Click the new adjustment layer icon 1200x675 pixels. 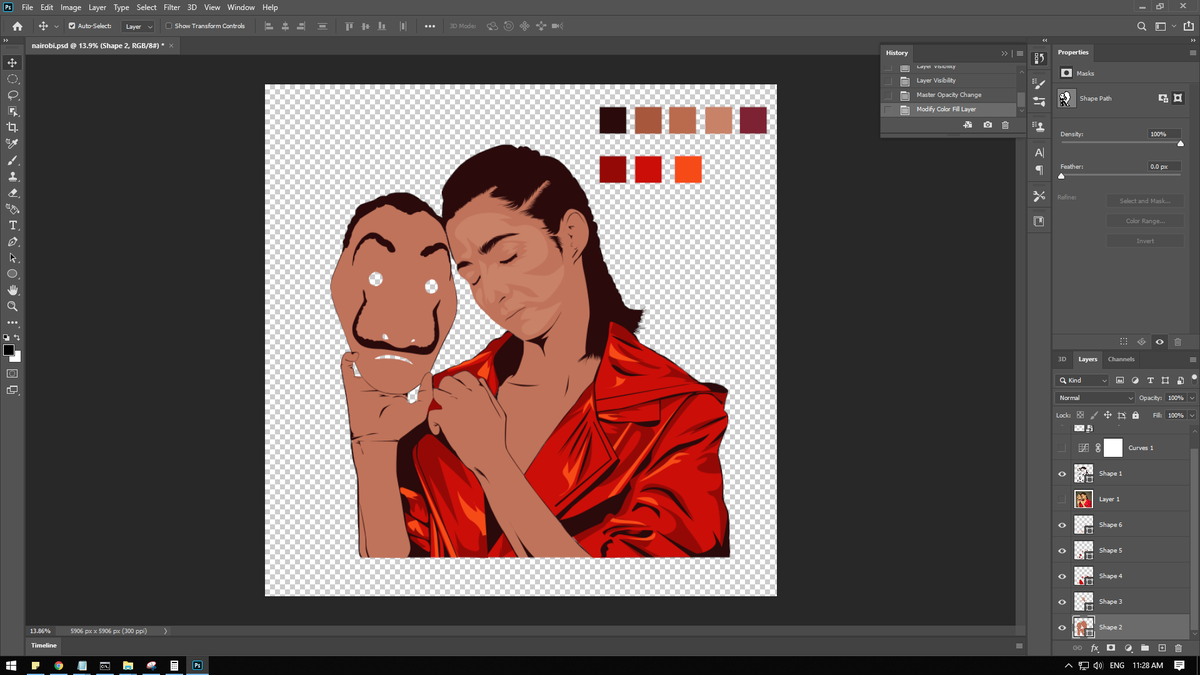[x=1128, y=648]
